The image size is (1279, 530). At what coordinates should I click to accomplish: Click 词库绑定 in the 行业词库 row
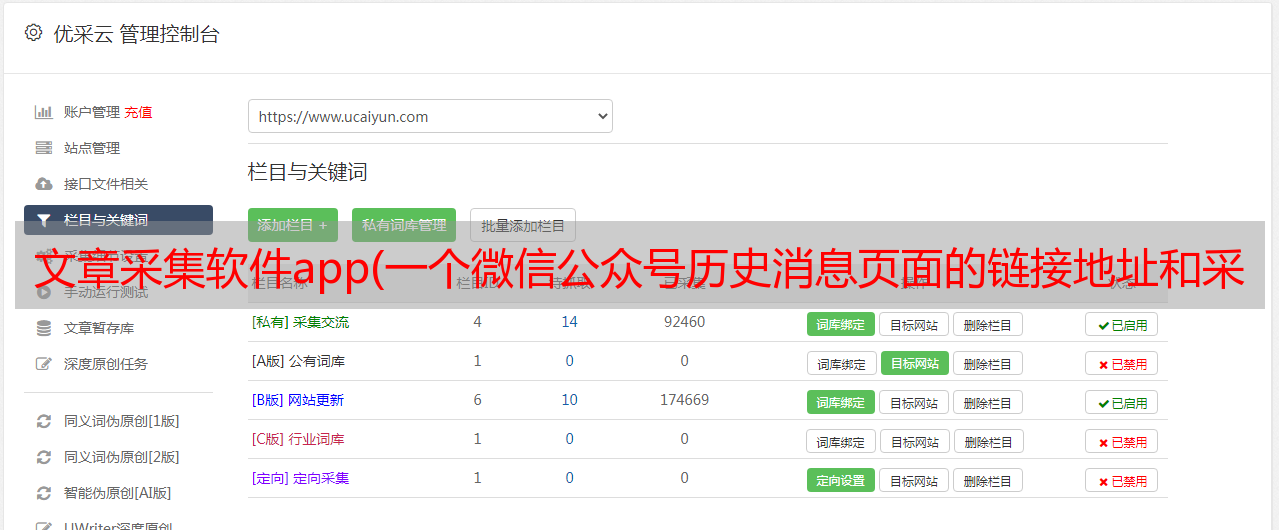coord(841,441)
